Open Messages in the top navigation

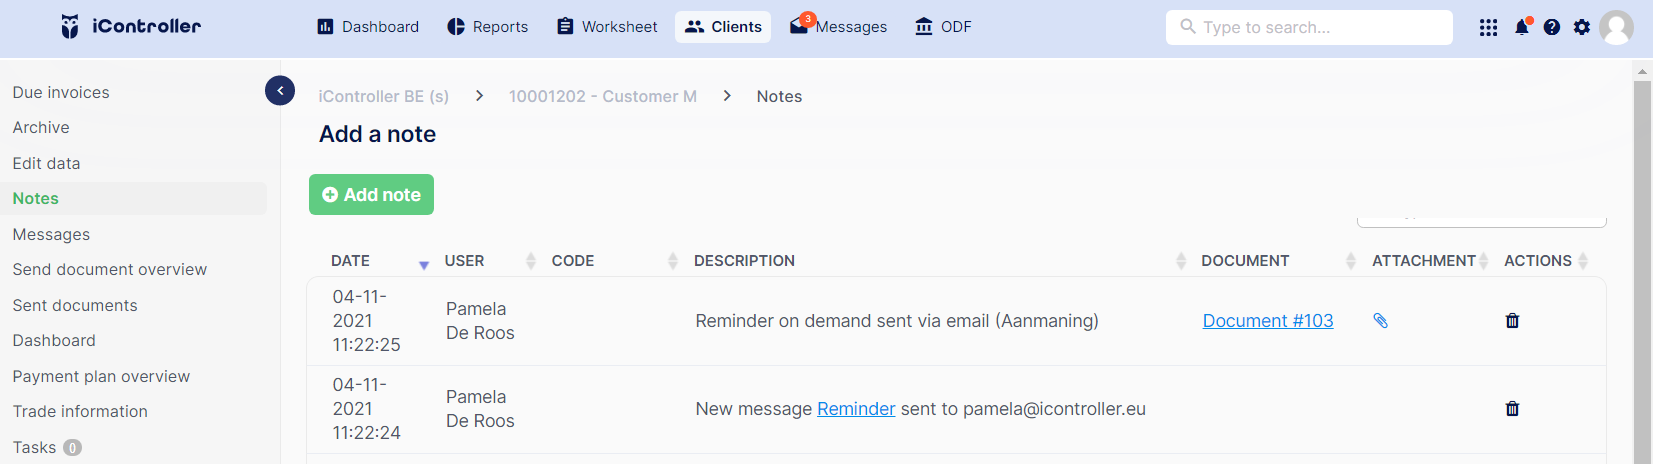(x=838, y=27)
